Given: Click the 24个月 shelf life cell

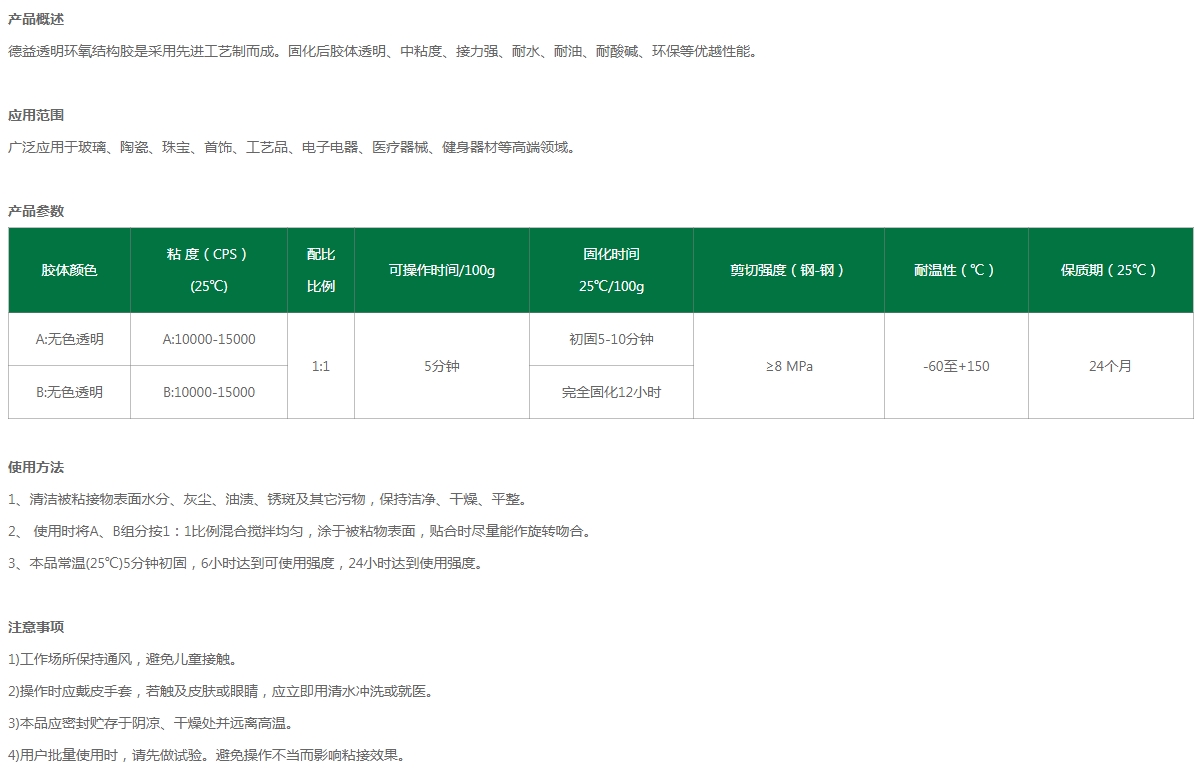Looking at the screenshot, I should click(x=1110, y=366).
